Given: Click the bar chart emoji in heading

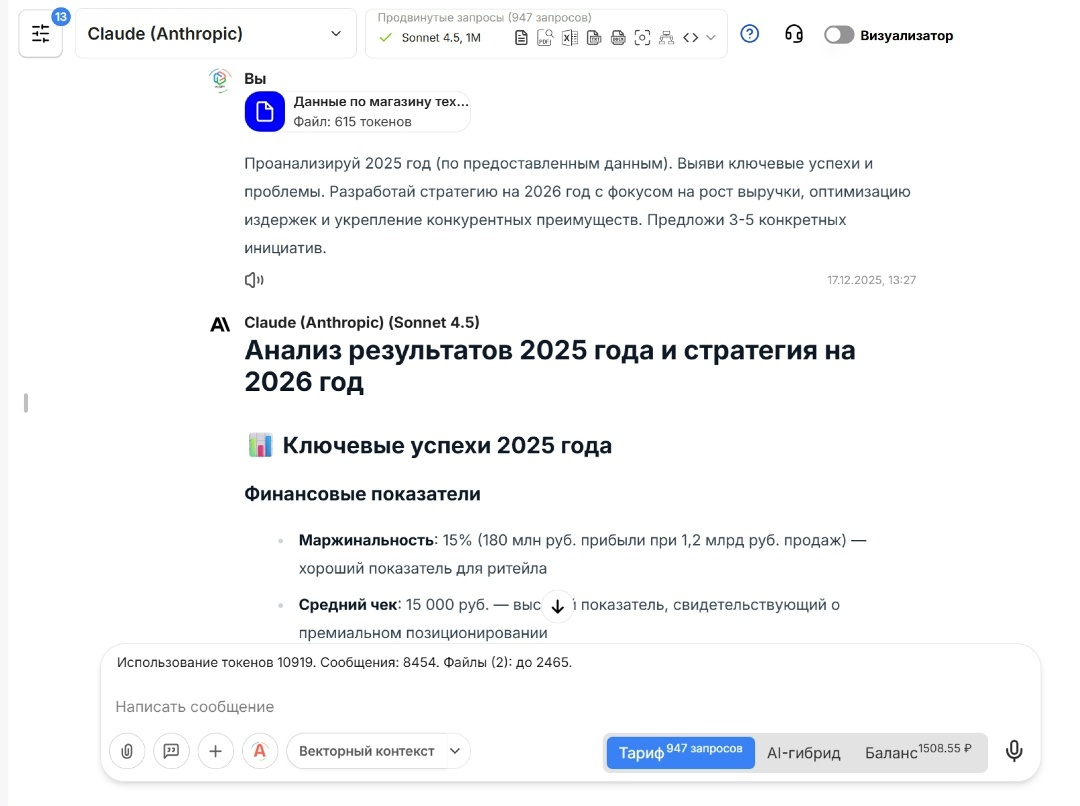Looking at the screenshot, I should coord(260,445).
